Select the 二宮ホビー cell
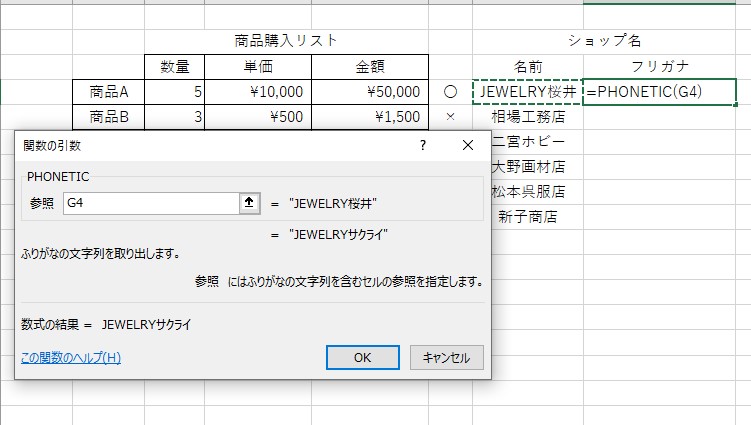Screen dimensions: 751x425 pos(529,141)
